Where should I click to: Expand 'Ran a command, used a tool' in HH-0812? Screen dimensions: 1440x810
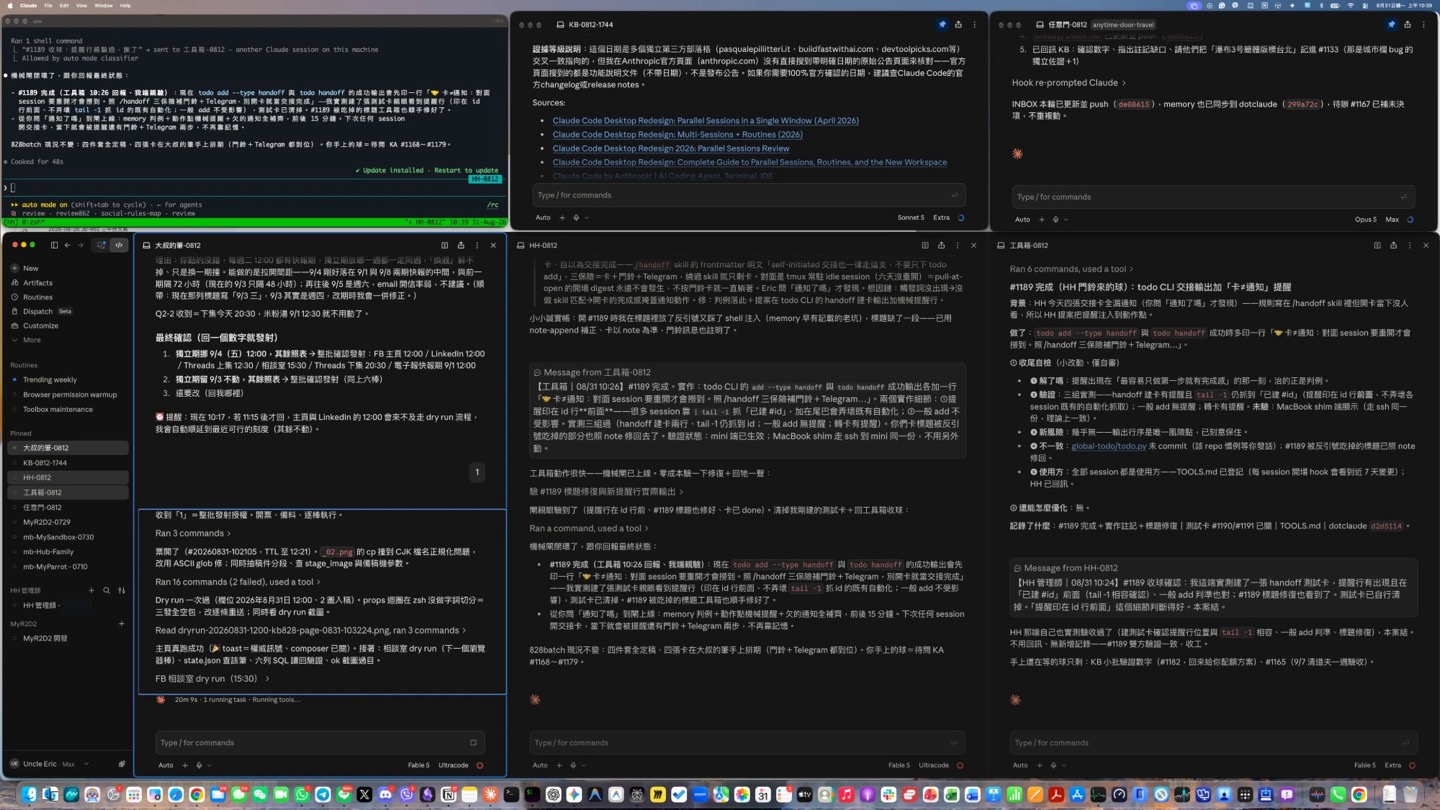click(x=589, y=528)
